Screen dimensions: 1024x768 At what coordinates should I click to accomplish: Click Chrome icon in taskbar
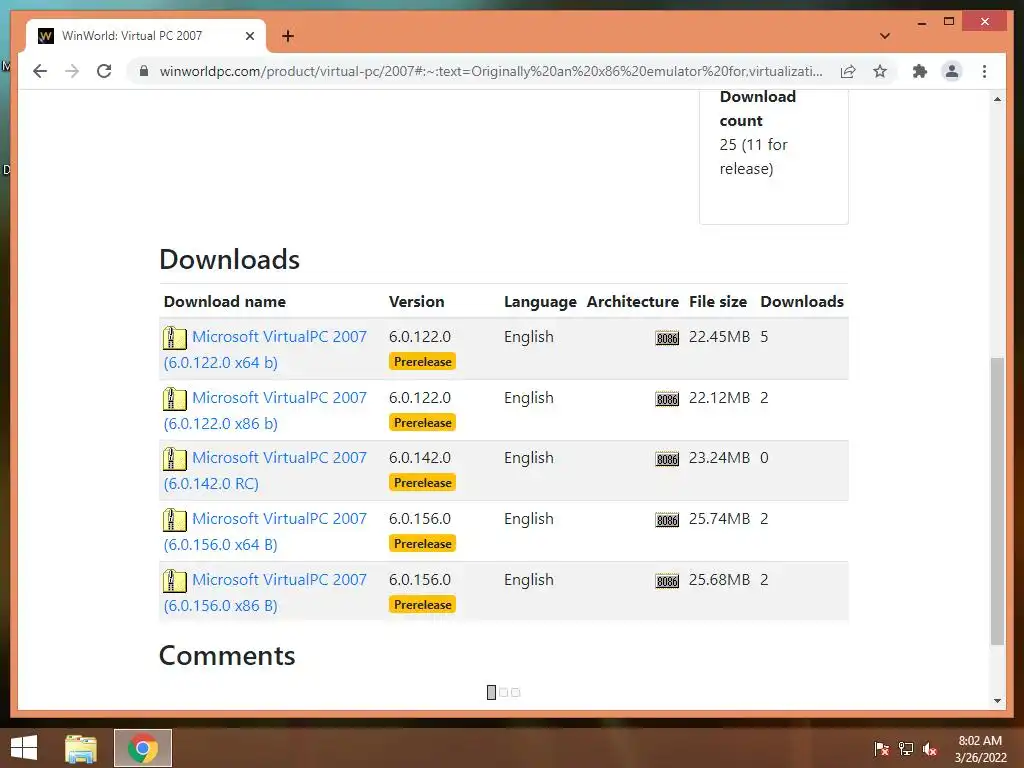(x=143, y=748)
